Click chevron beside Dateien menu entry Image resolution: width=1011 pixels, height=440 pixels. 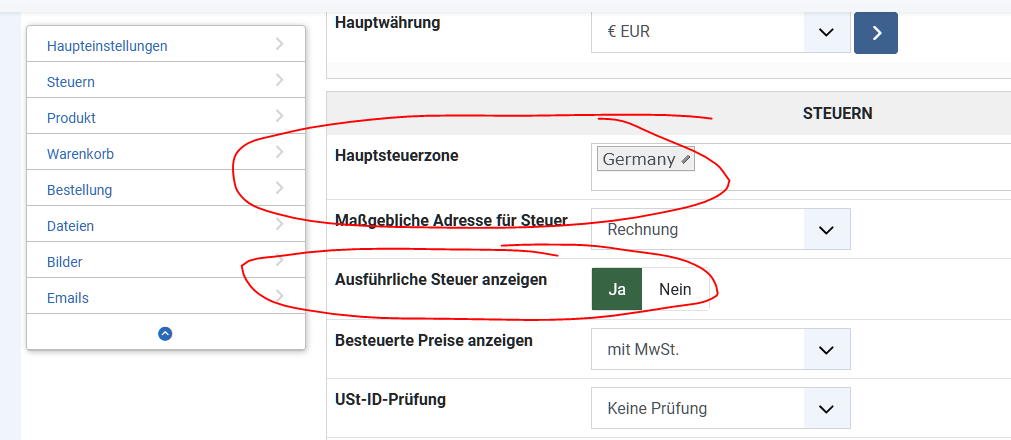coord(279,224)
